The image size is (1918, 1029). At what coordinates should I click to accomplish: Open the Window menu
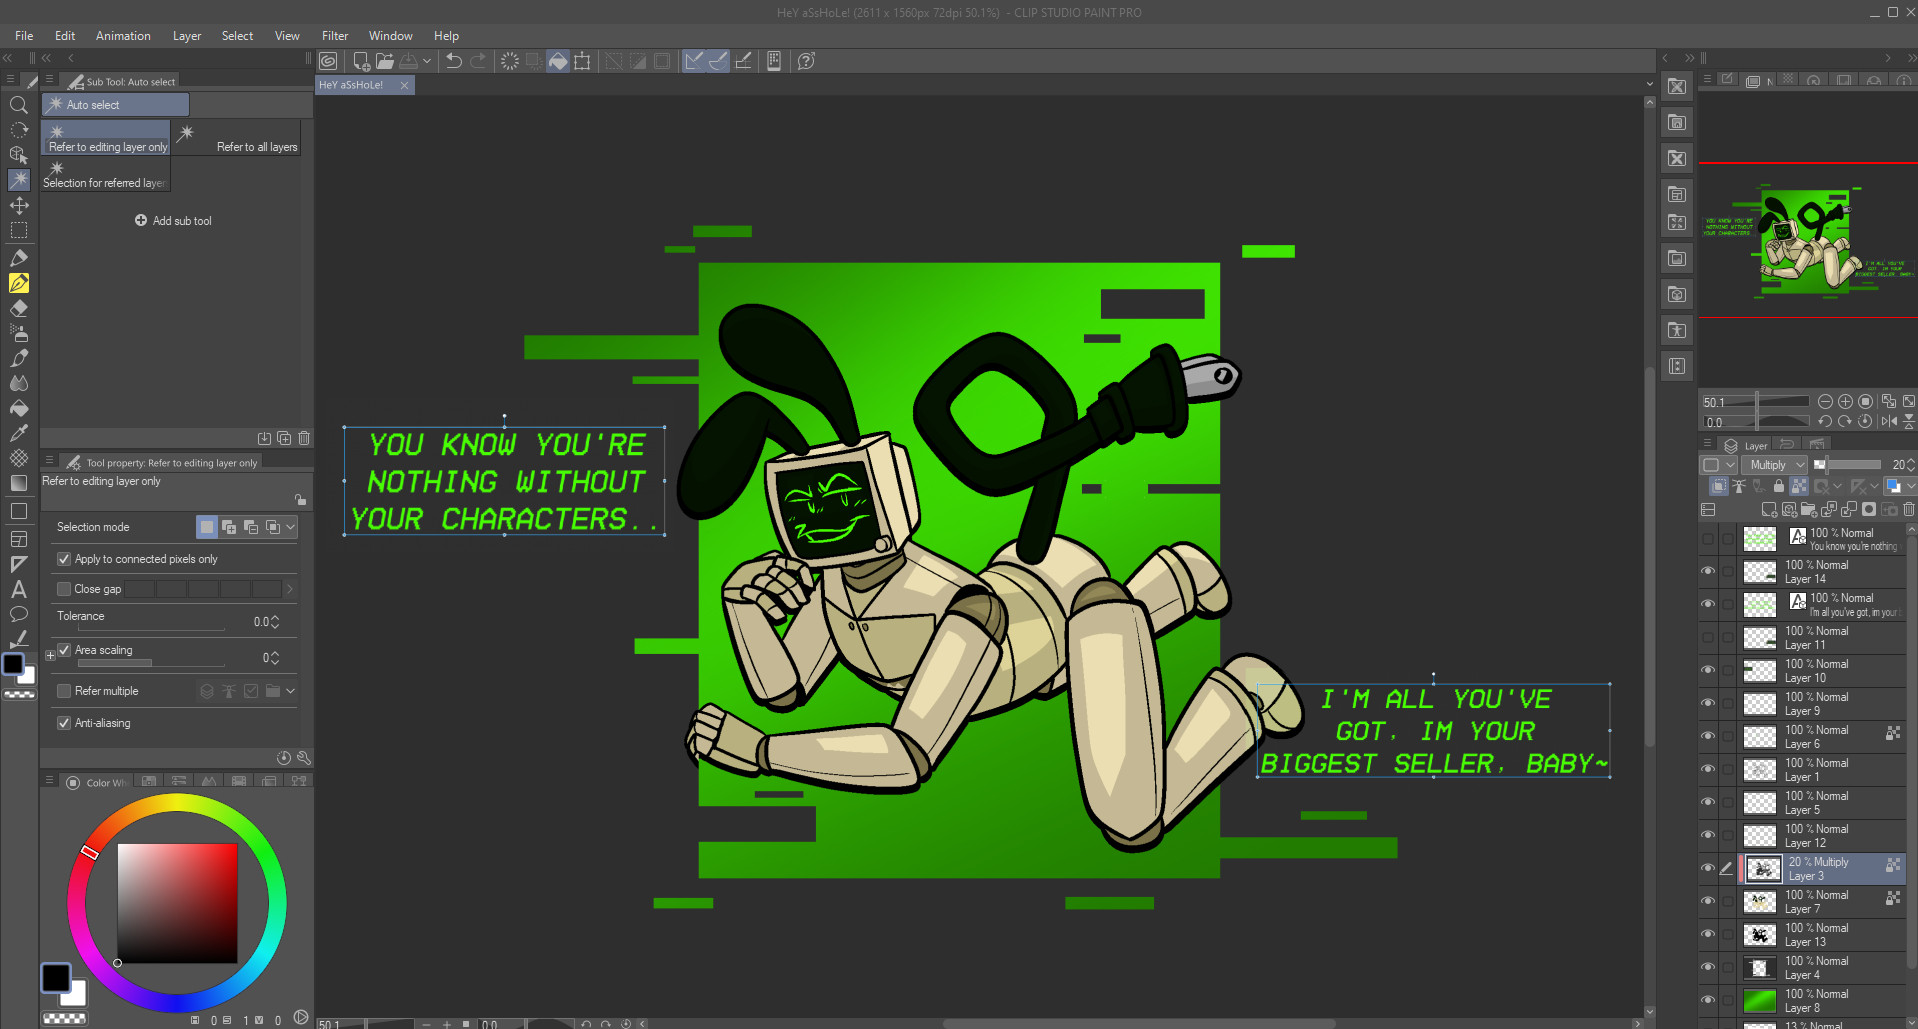[390, 36]
